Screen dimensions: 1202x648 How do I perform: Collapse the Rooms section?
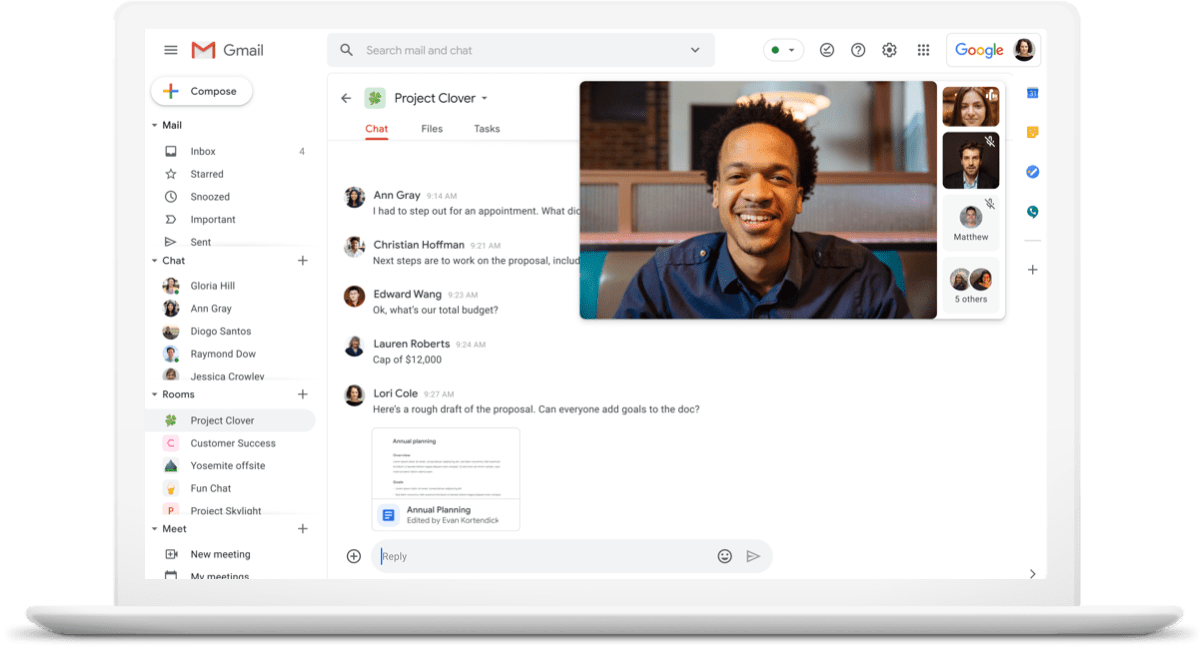[x=154, y=394]
